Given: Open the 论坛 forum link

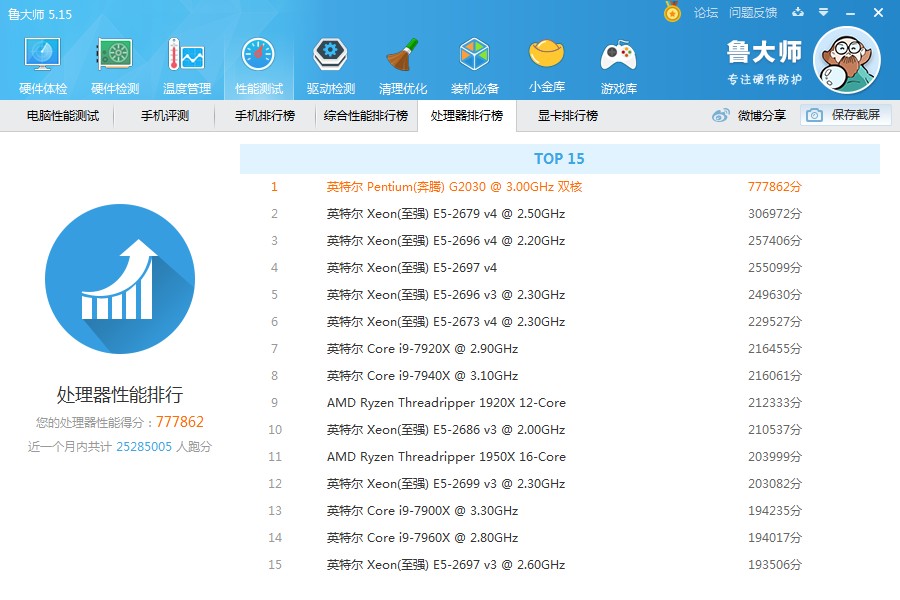Looking at the screenshot, I should tap(705, 13).
